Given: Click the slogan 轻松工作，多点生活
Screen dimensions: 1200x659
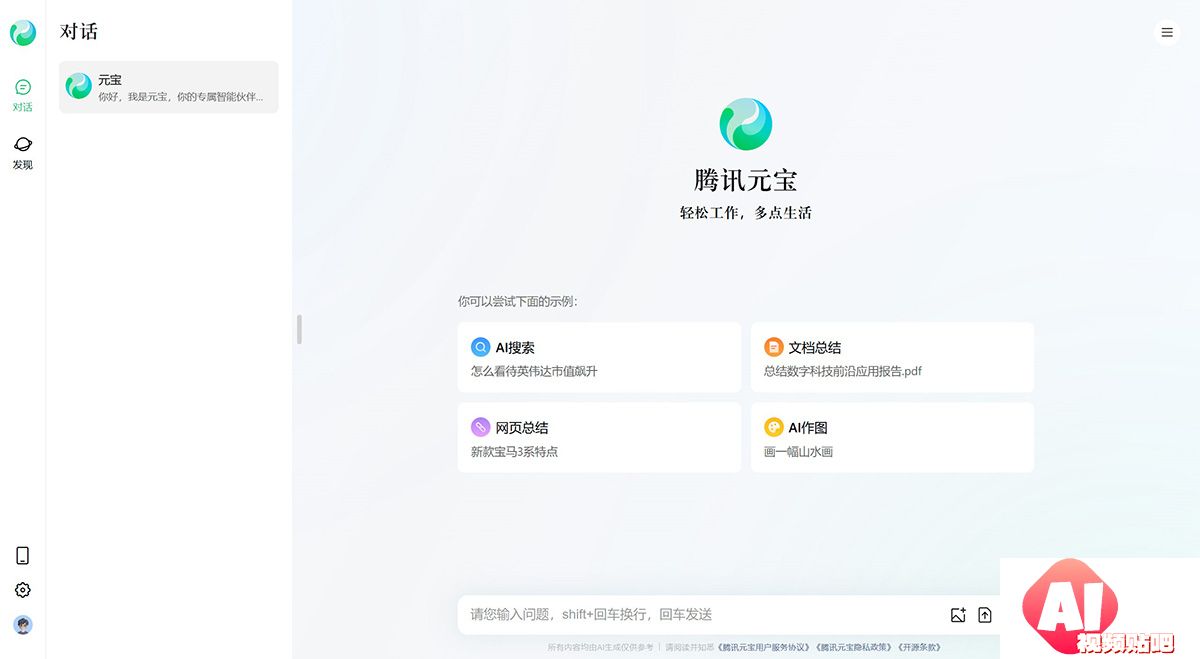Looking at the screenshot, I should pos(746,212).
